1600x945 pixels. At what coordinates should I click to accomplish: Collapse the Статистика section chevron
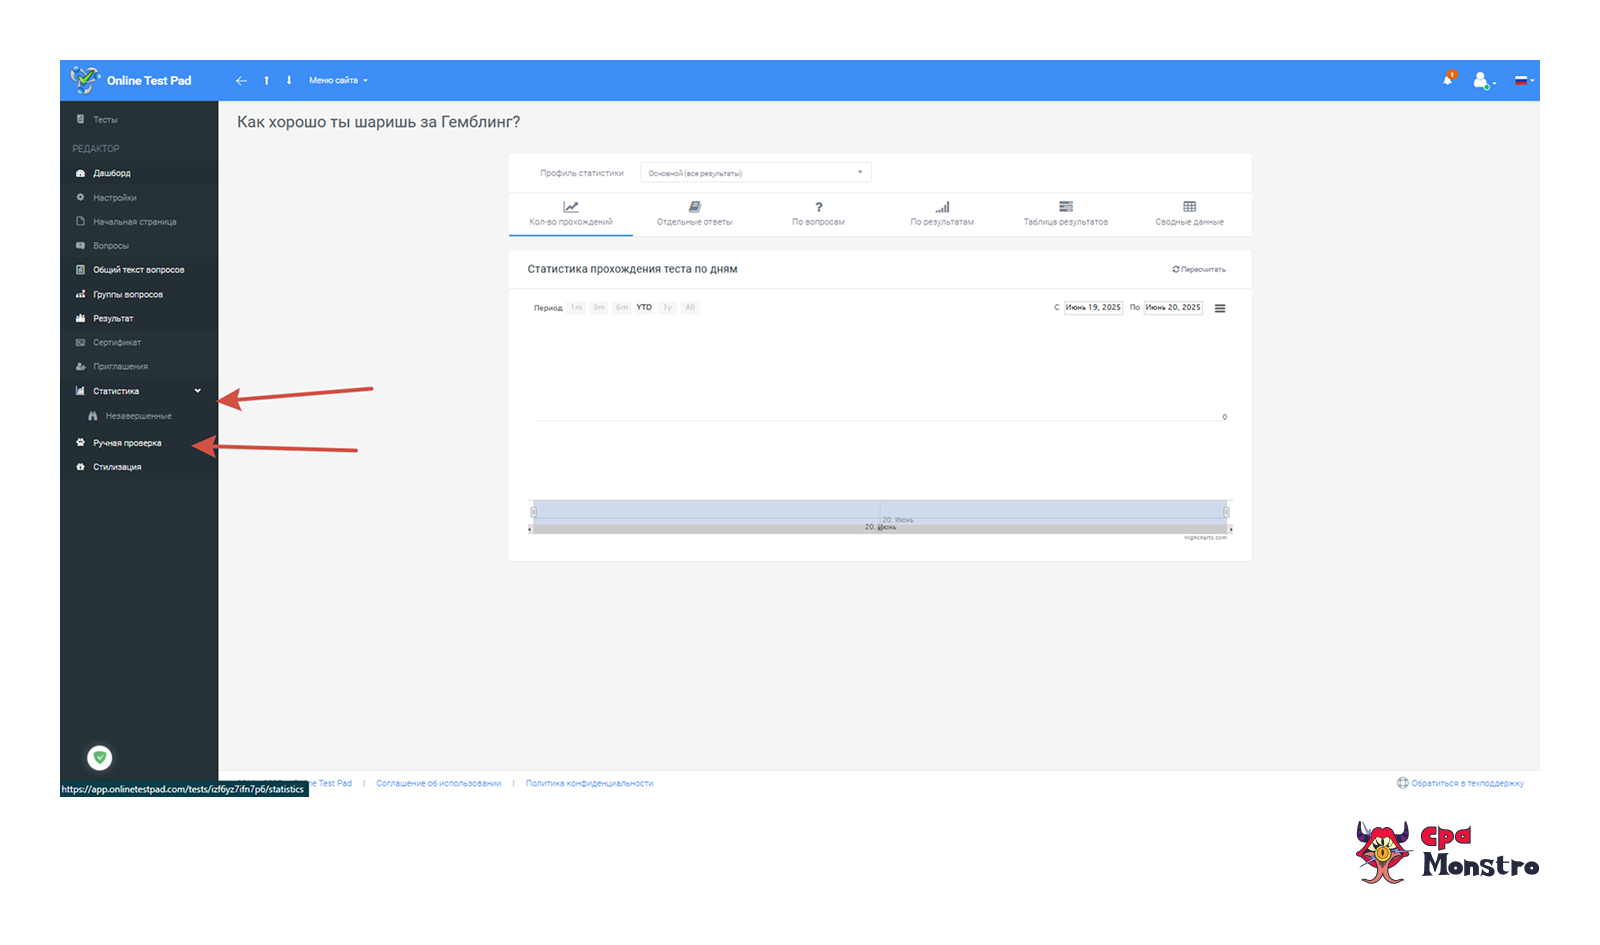pyautogui.click(x=198, y=391)
